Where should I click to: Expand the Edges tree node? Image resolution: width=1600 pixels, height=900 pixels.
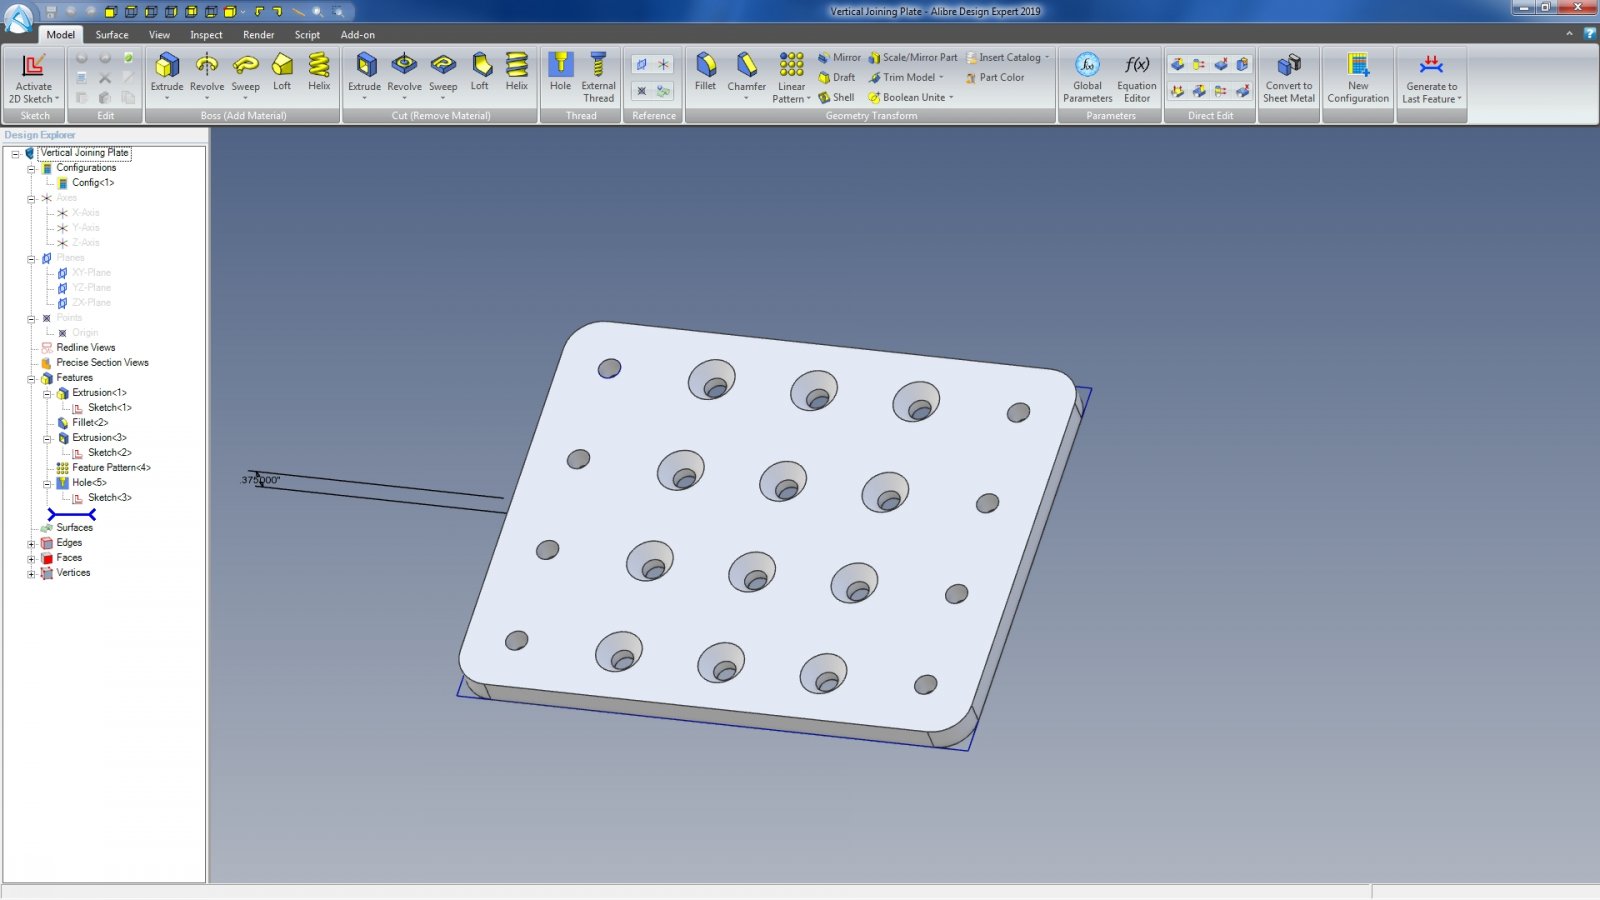pos(31,544)
